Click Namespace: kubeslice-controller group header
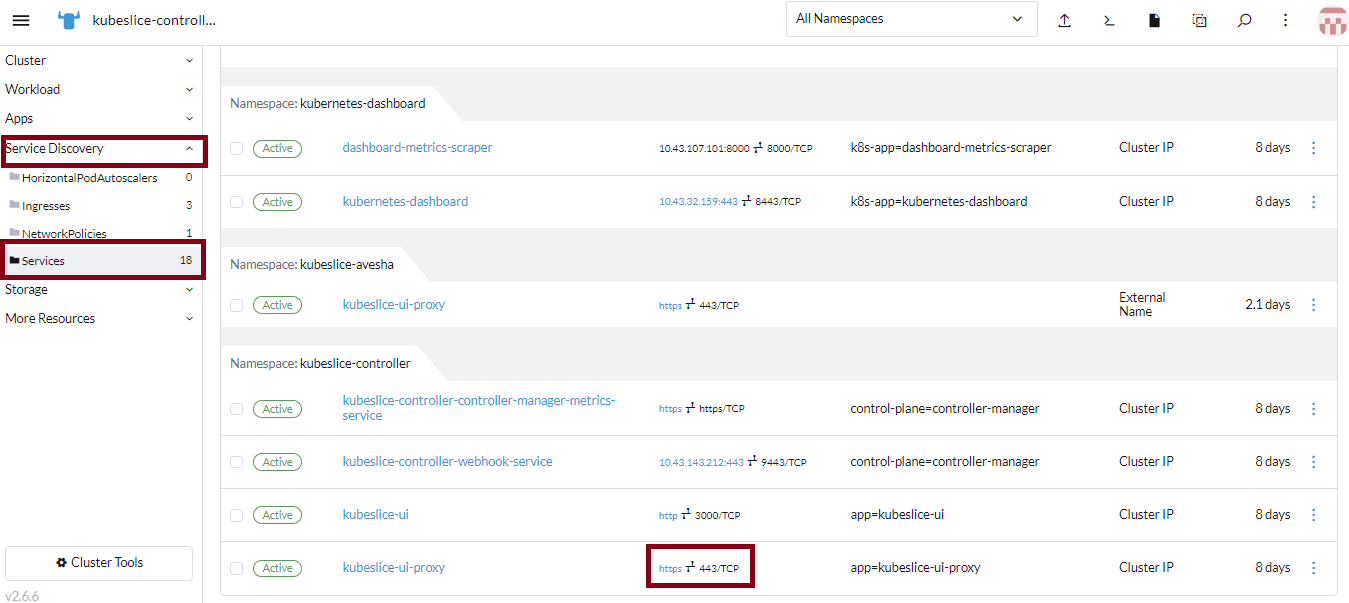Screen dimensions: 1349x603 point(320,363)
